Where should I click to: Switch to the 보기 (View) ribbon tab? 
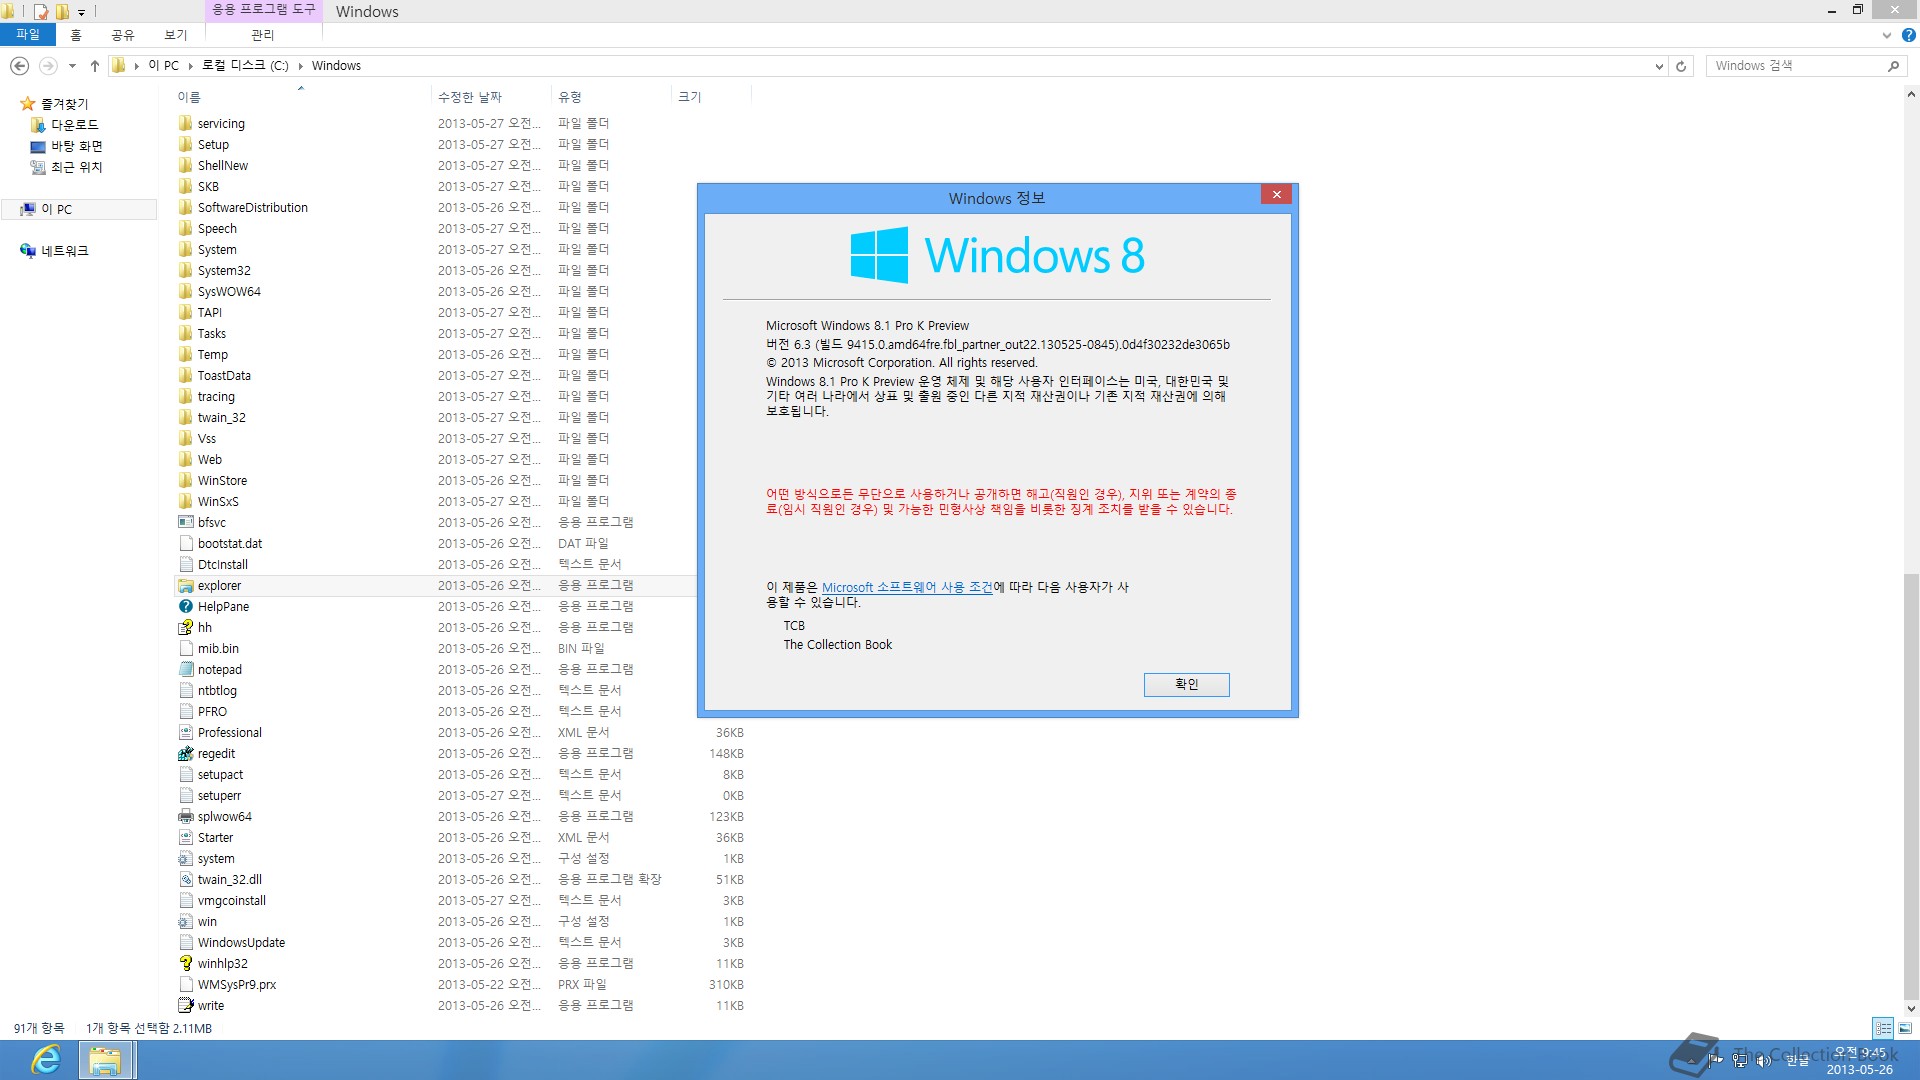tap(176, 35)
